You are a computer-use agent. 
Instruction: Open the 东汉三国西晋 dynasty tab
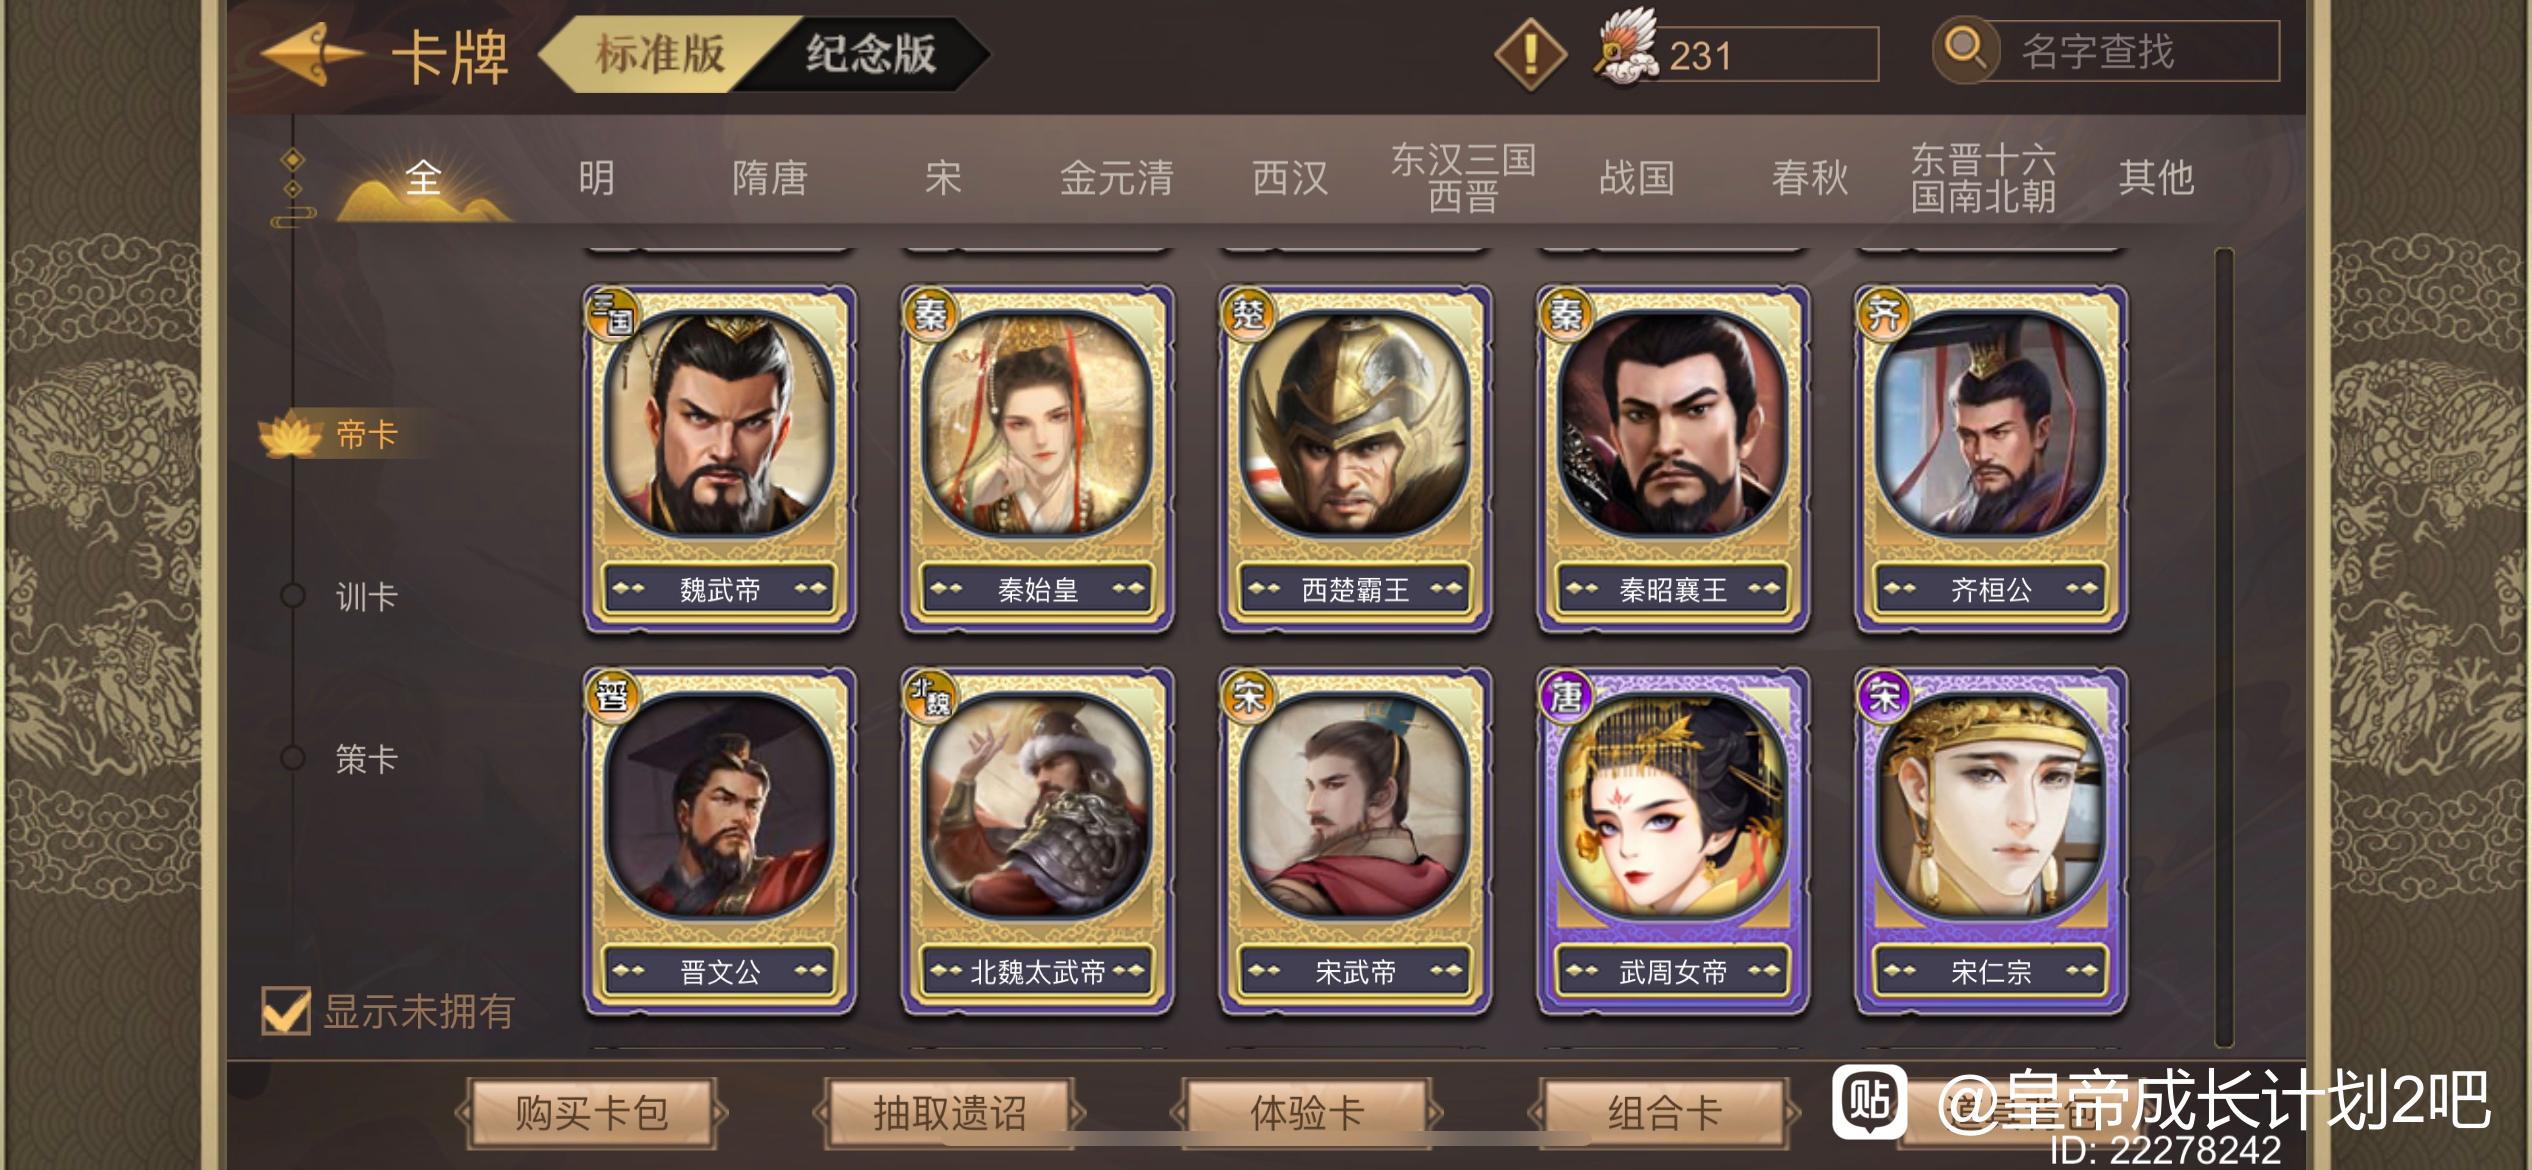(x=1463, y=177)
